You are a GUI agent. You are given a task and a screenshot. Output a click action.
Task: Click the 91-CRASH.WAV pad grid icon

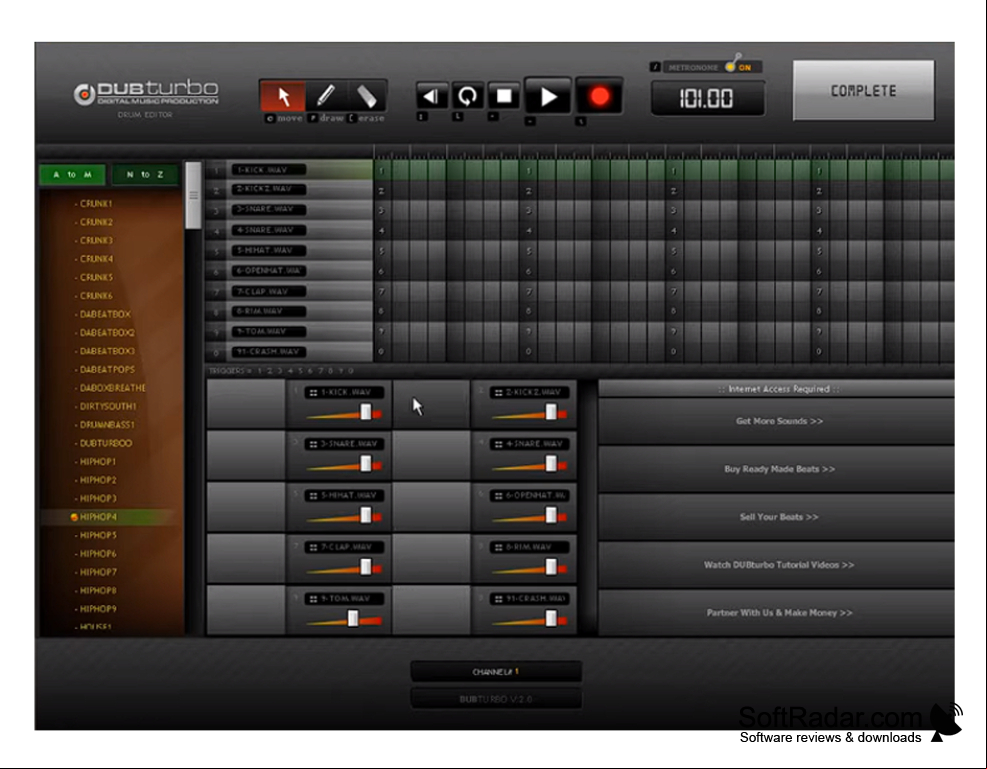pyautogui.click(x=499, y=599)
